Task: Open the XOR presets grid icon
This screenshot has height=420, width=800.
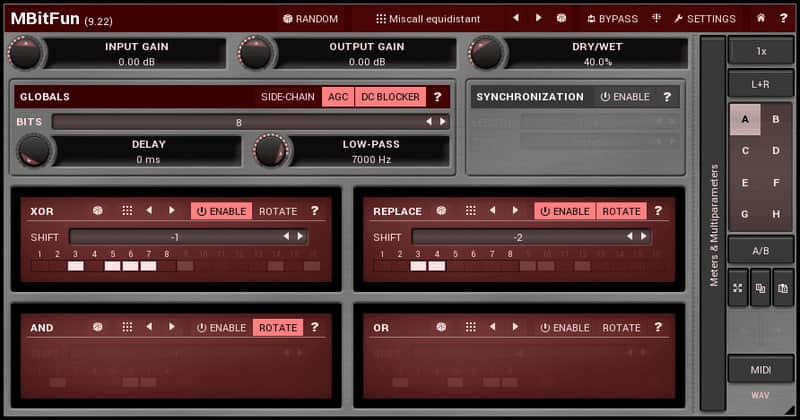Action: [127, 211]
